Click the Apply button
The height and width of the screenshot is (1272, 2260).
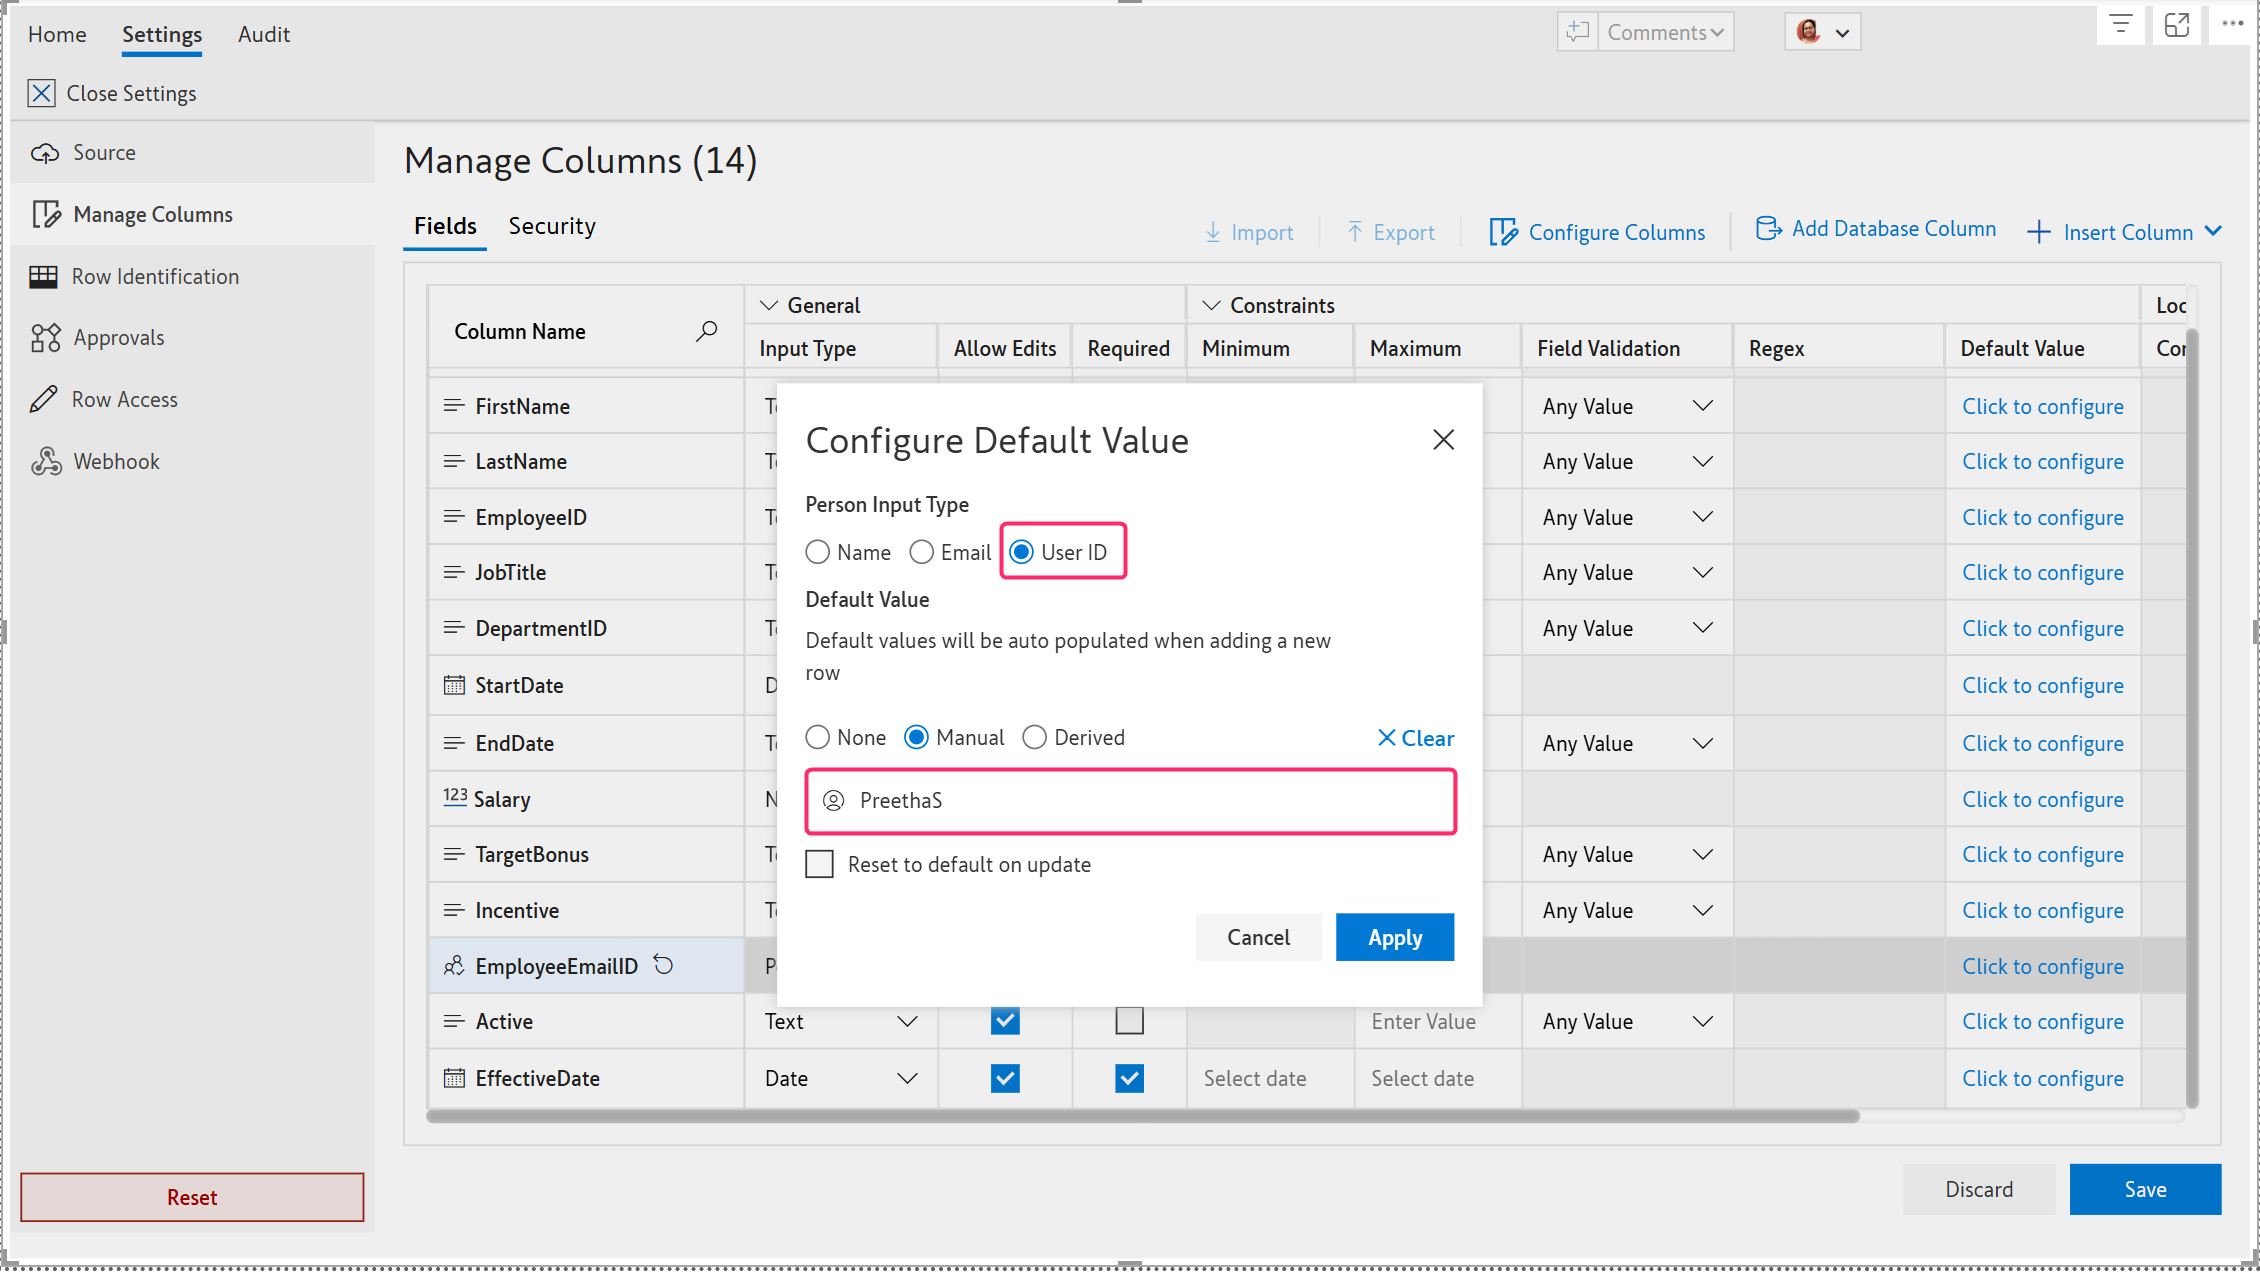click(x=1394, y=937)
